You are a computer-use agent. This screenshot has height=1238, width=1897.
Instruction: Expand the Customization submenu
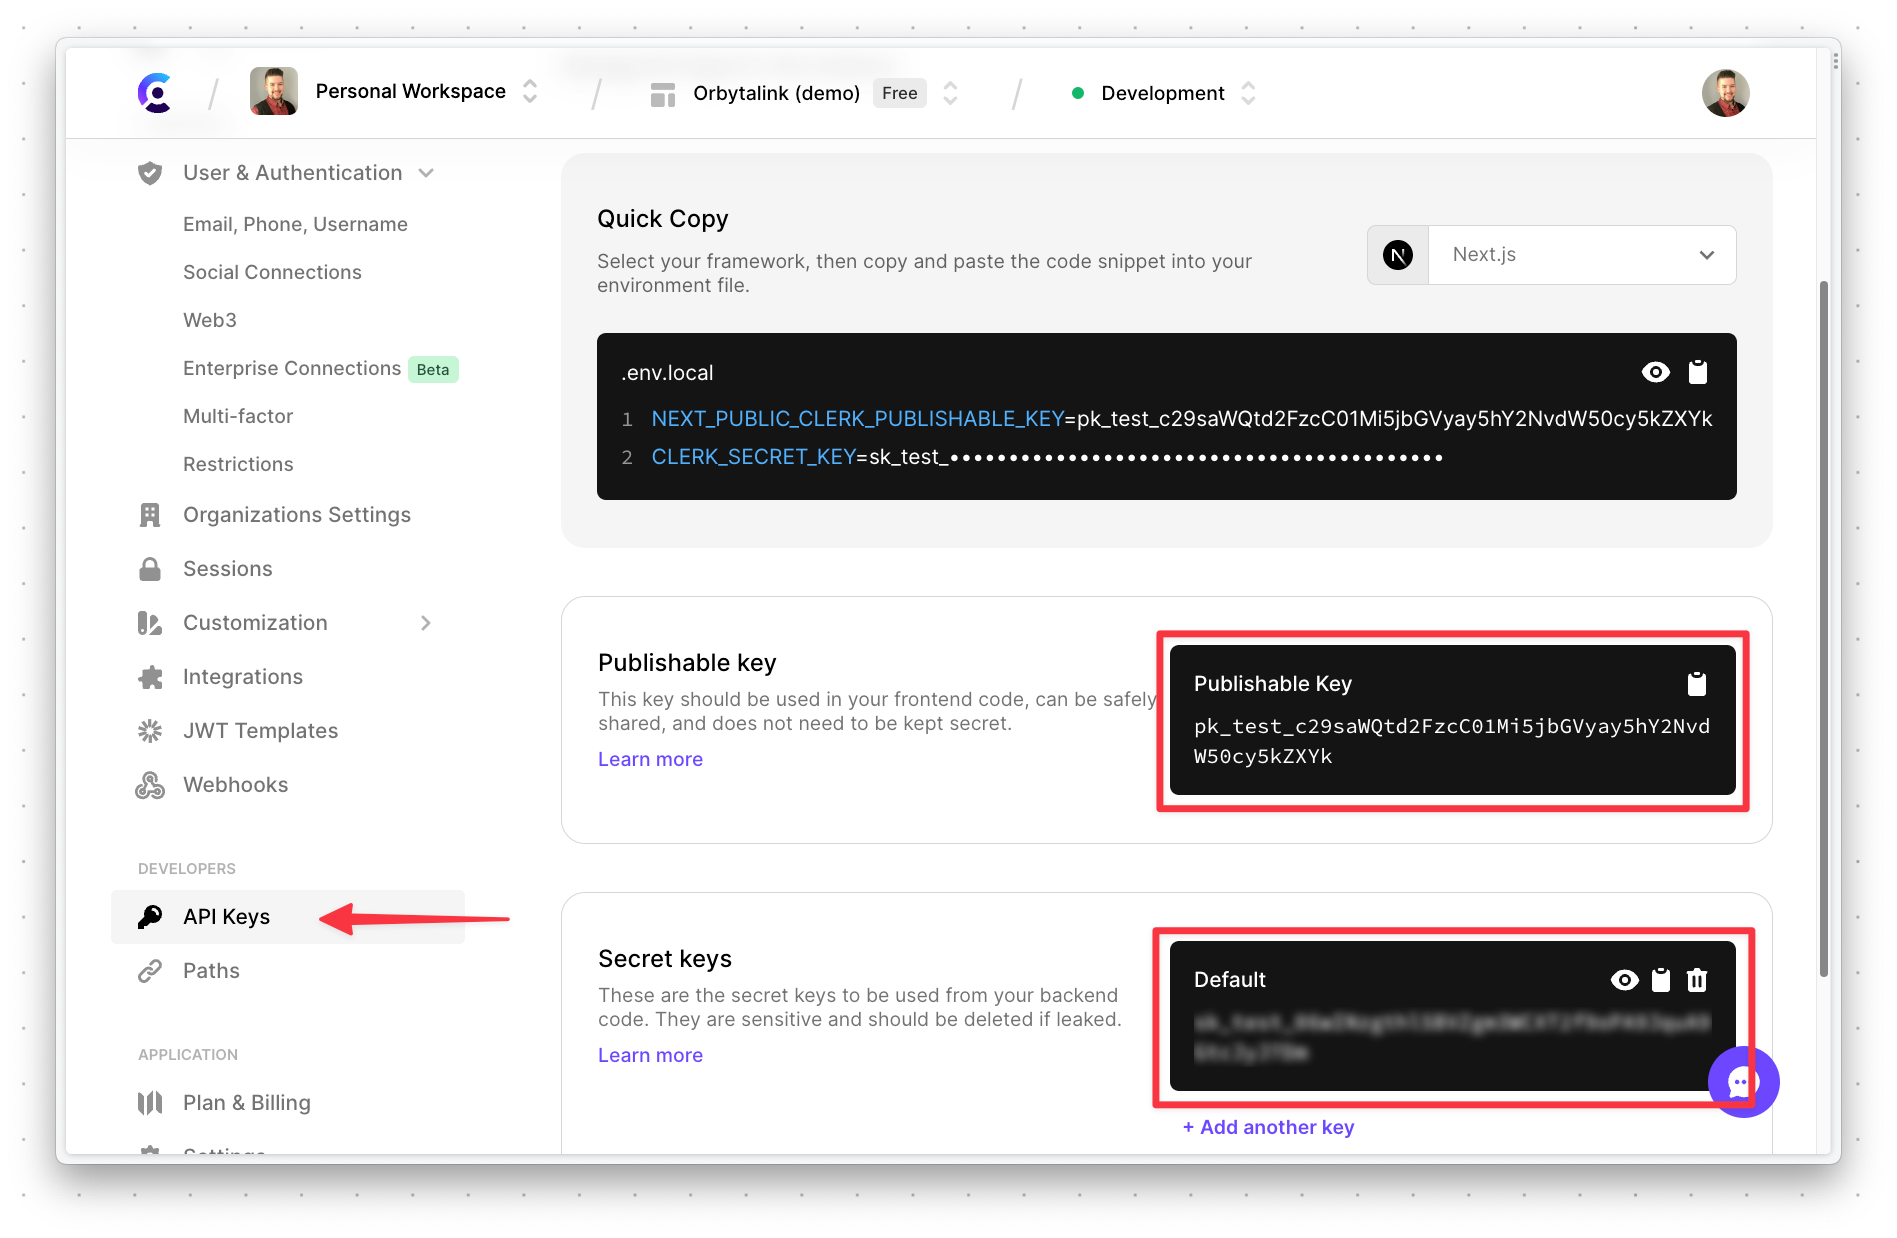coord(426,622)
